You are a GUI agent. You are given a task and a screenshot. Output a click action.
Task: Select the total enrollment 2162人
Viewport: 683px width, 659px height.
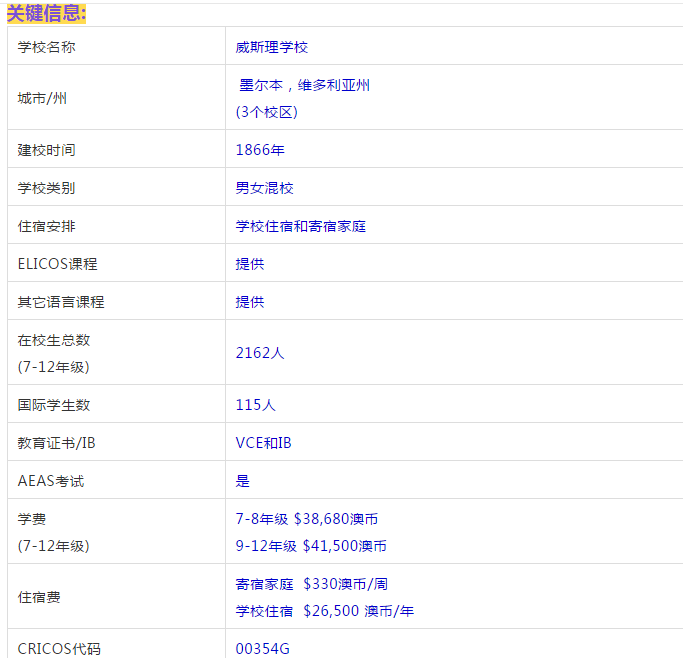pos(260,353)
